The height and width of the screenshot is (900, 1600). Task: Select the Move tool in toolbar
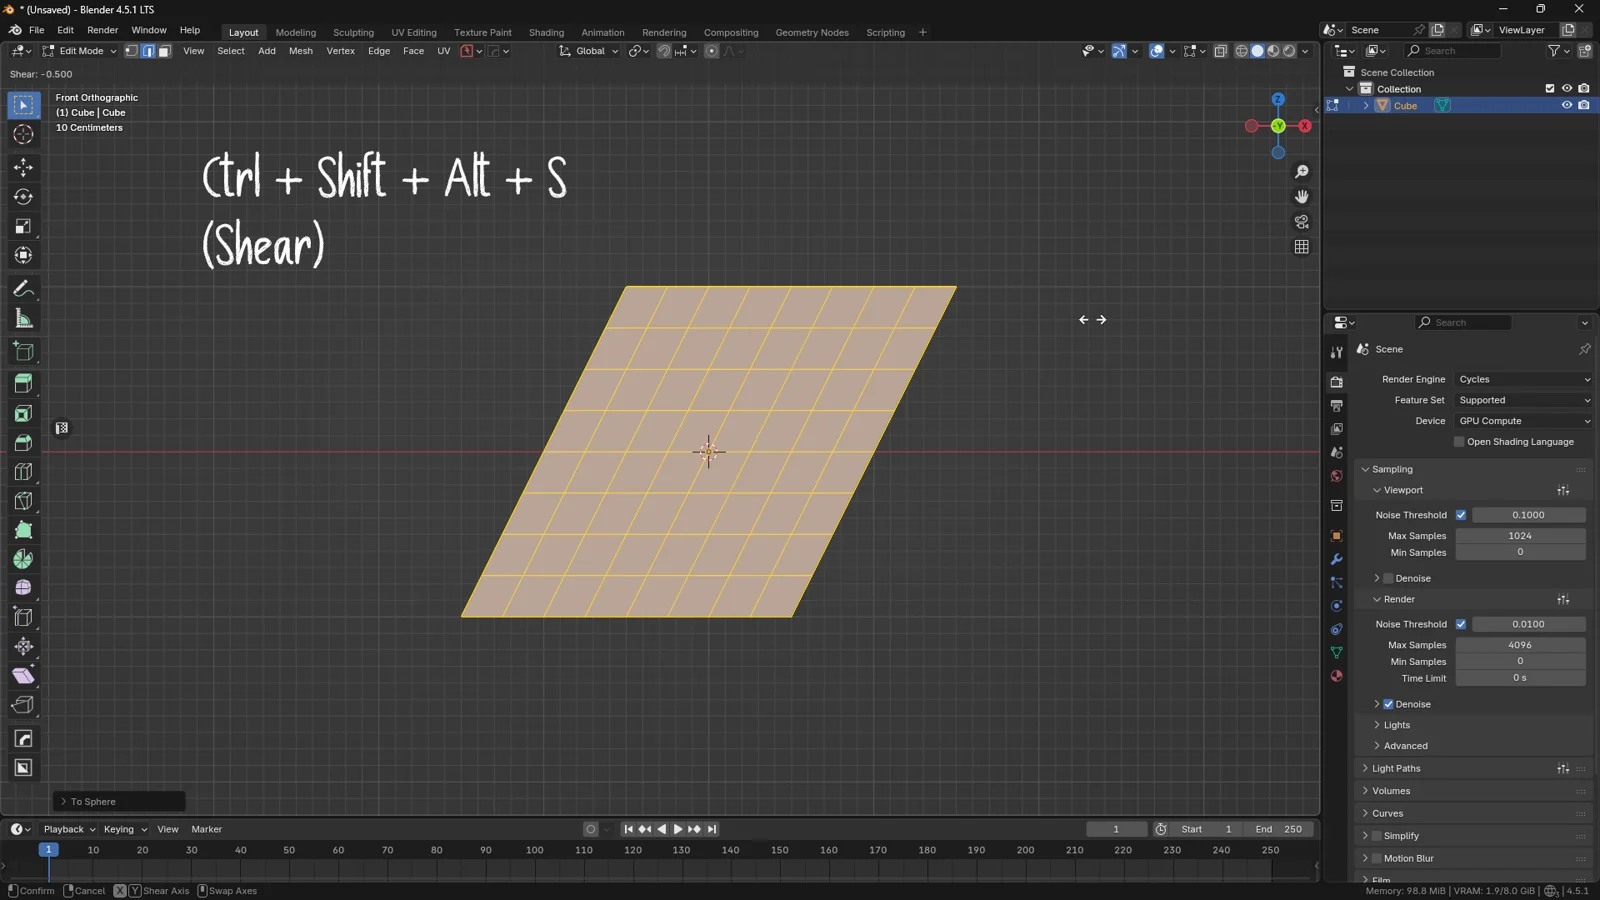(23, 167)
